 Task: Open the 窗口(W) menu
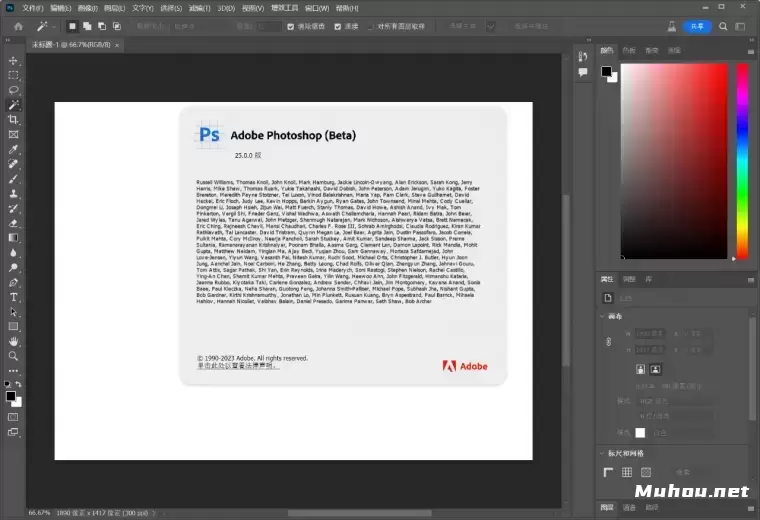tap(317, 8)
